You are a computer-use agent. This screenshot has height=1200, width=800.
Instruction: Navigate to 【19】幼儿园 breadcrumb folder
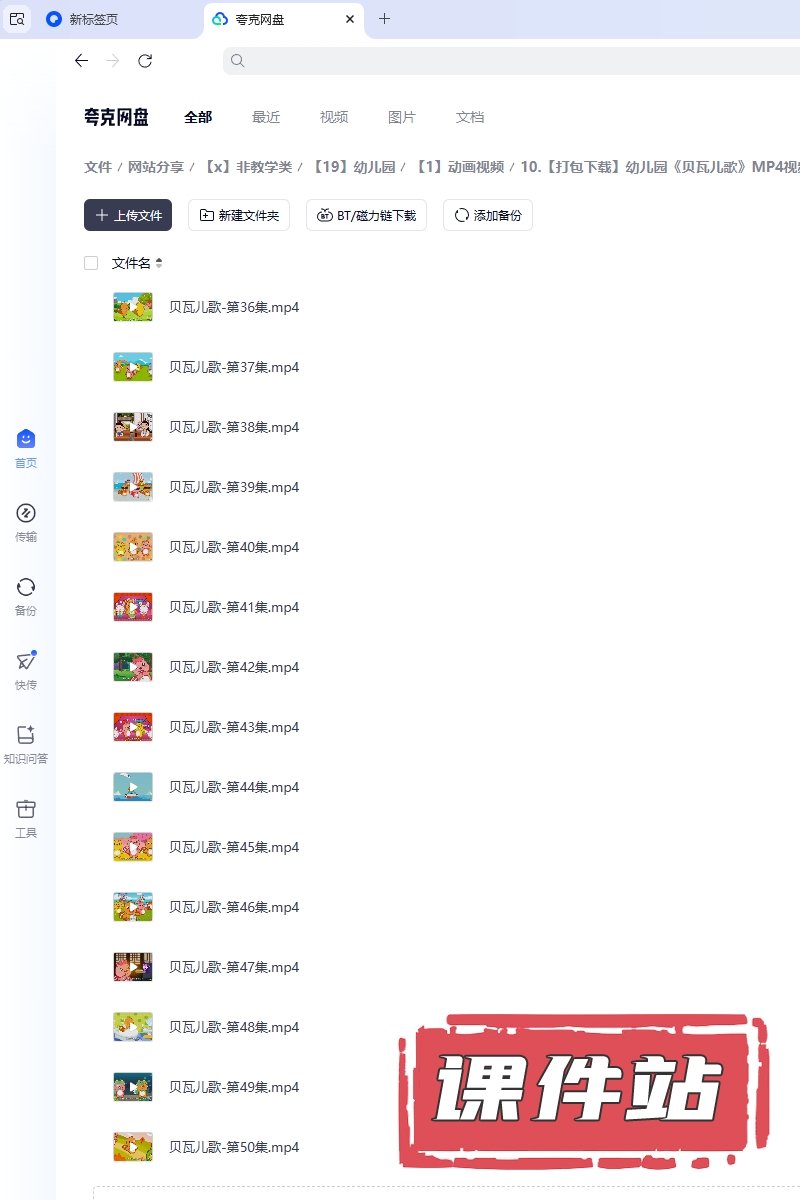tap(352, 167)
